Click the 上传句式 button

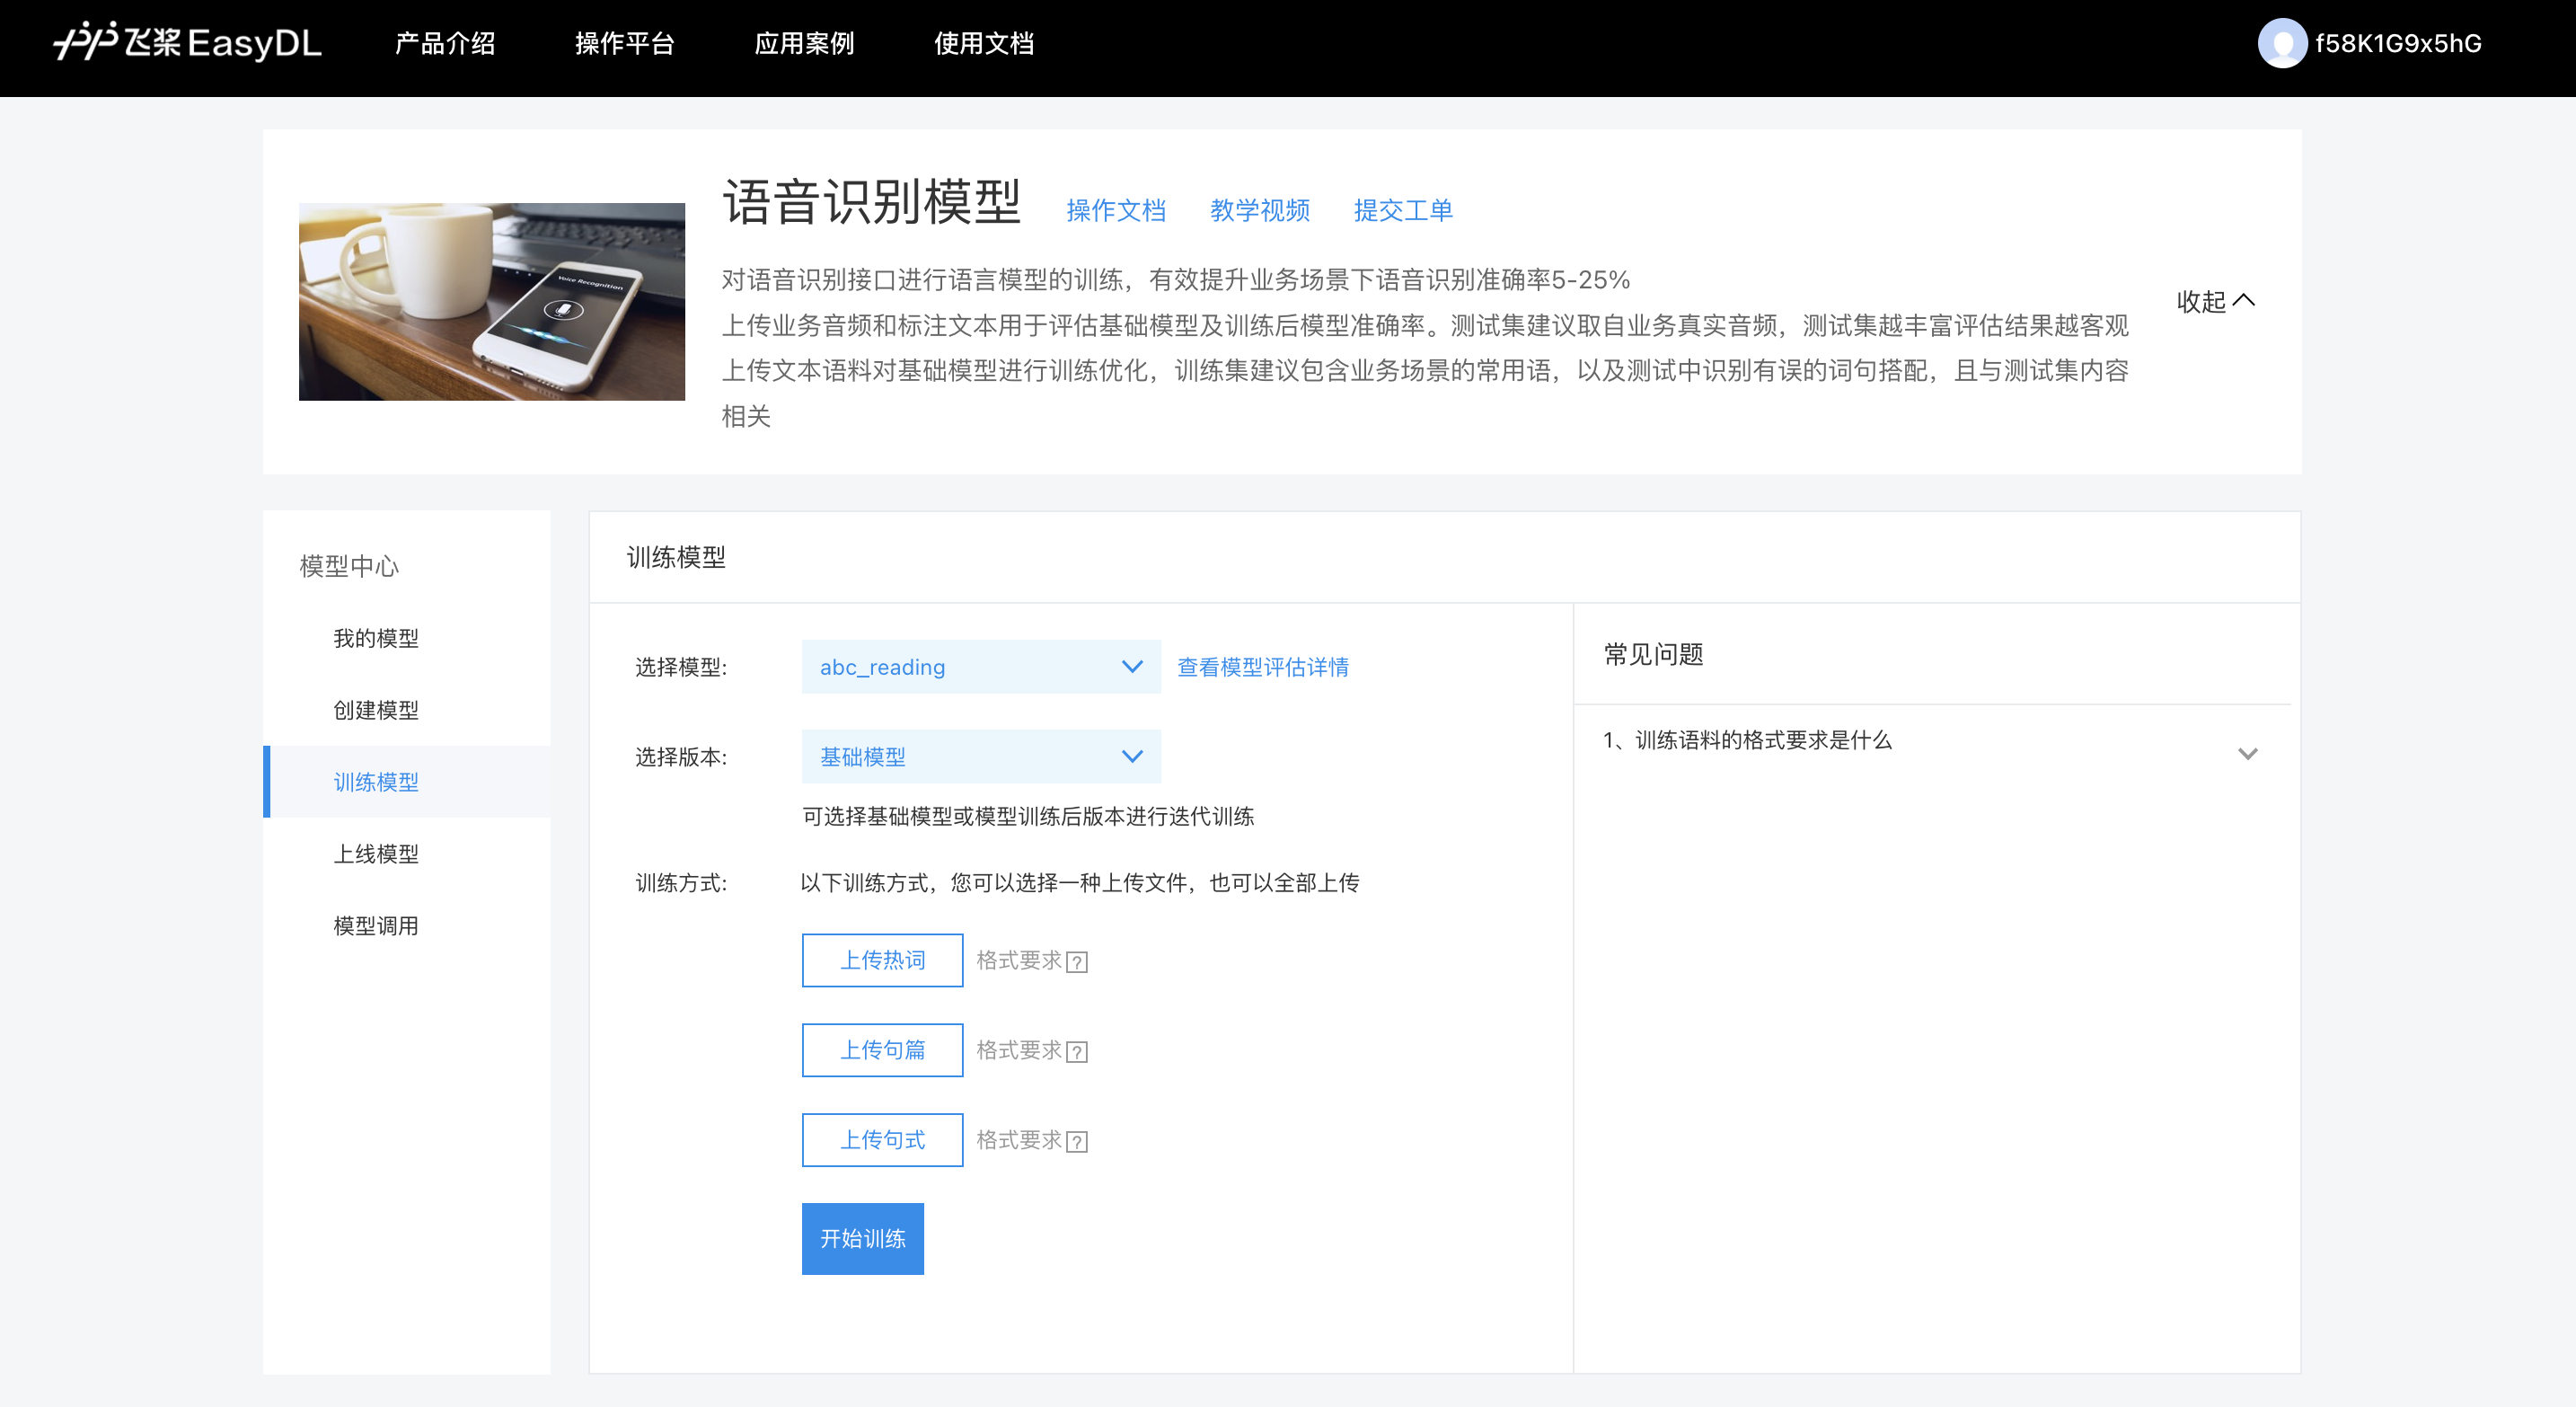coord(882,1140)
